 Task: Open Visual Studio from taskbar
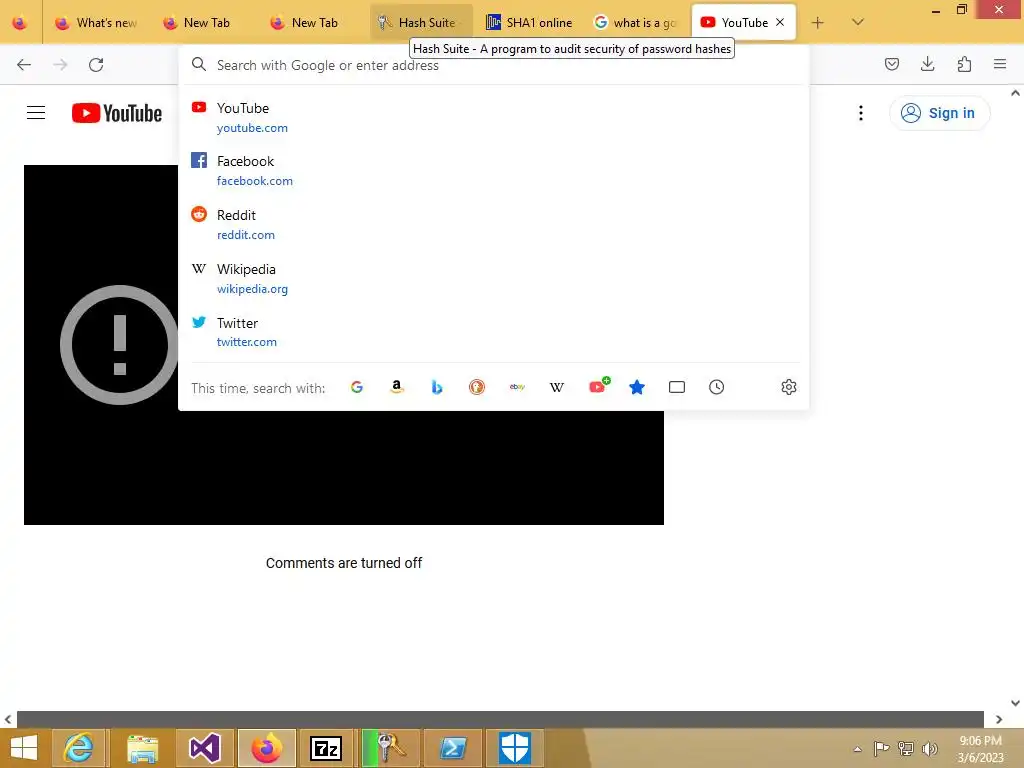point(204,748)
